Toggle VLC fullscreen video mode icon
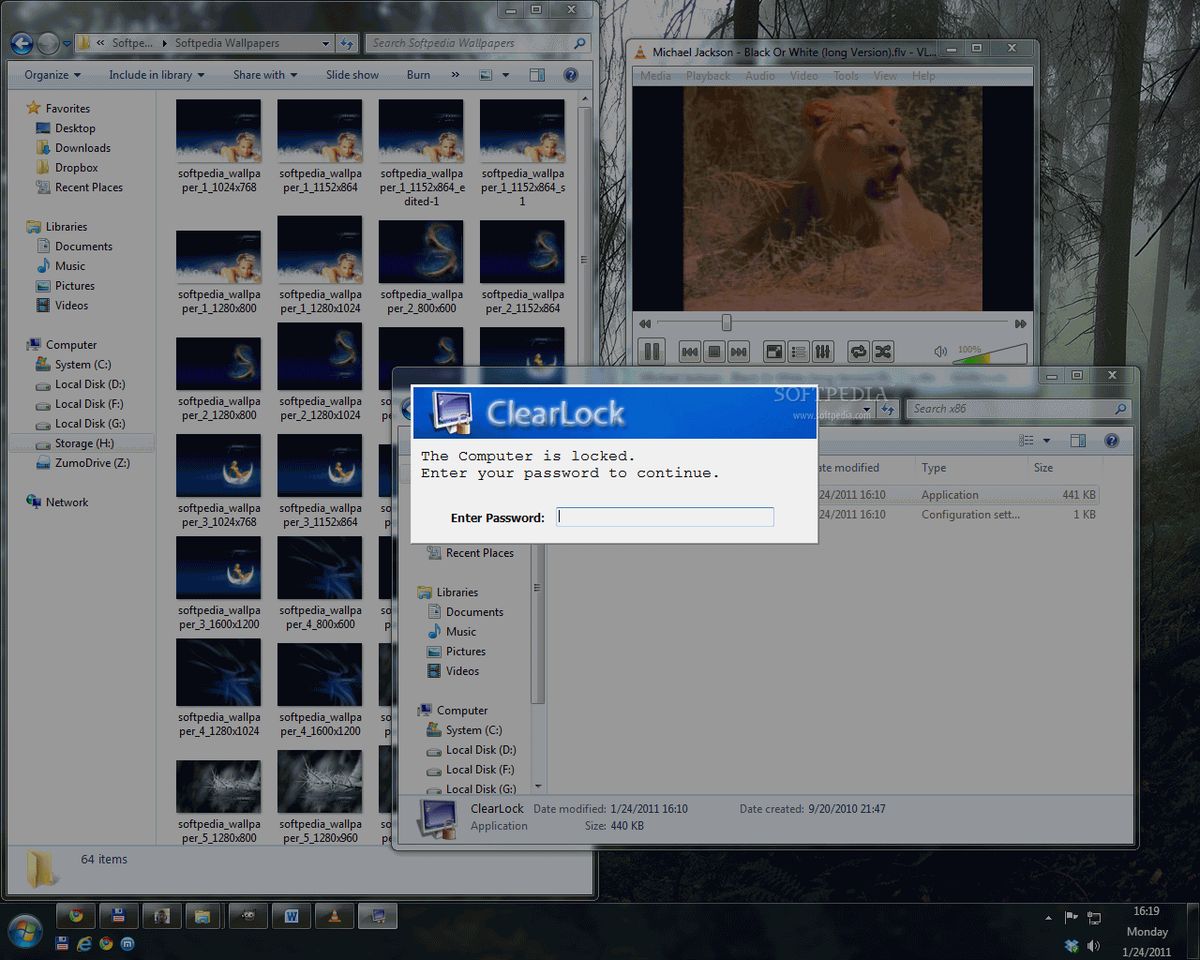Image resolution: width=1200 pixels, height=960 pixels. [773, 351]
